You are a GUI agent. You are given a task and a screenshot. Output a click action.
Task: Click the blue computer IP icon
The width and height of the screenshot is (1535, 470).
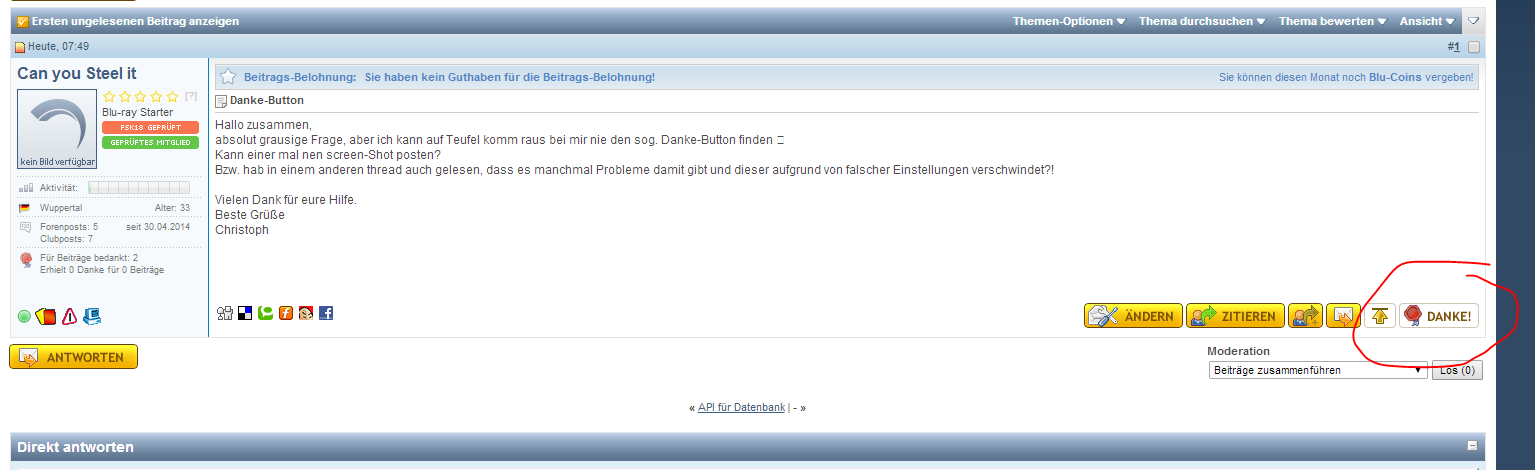click(x=92, y=316)
